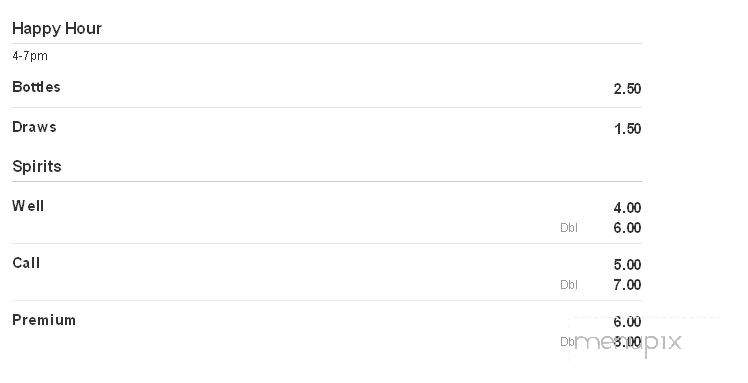Click the Call single price 5.00
Image resolution: width=748 pixels, height=383 pixels.
(627, 265)
